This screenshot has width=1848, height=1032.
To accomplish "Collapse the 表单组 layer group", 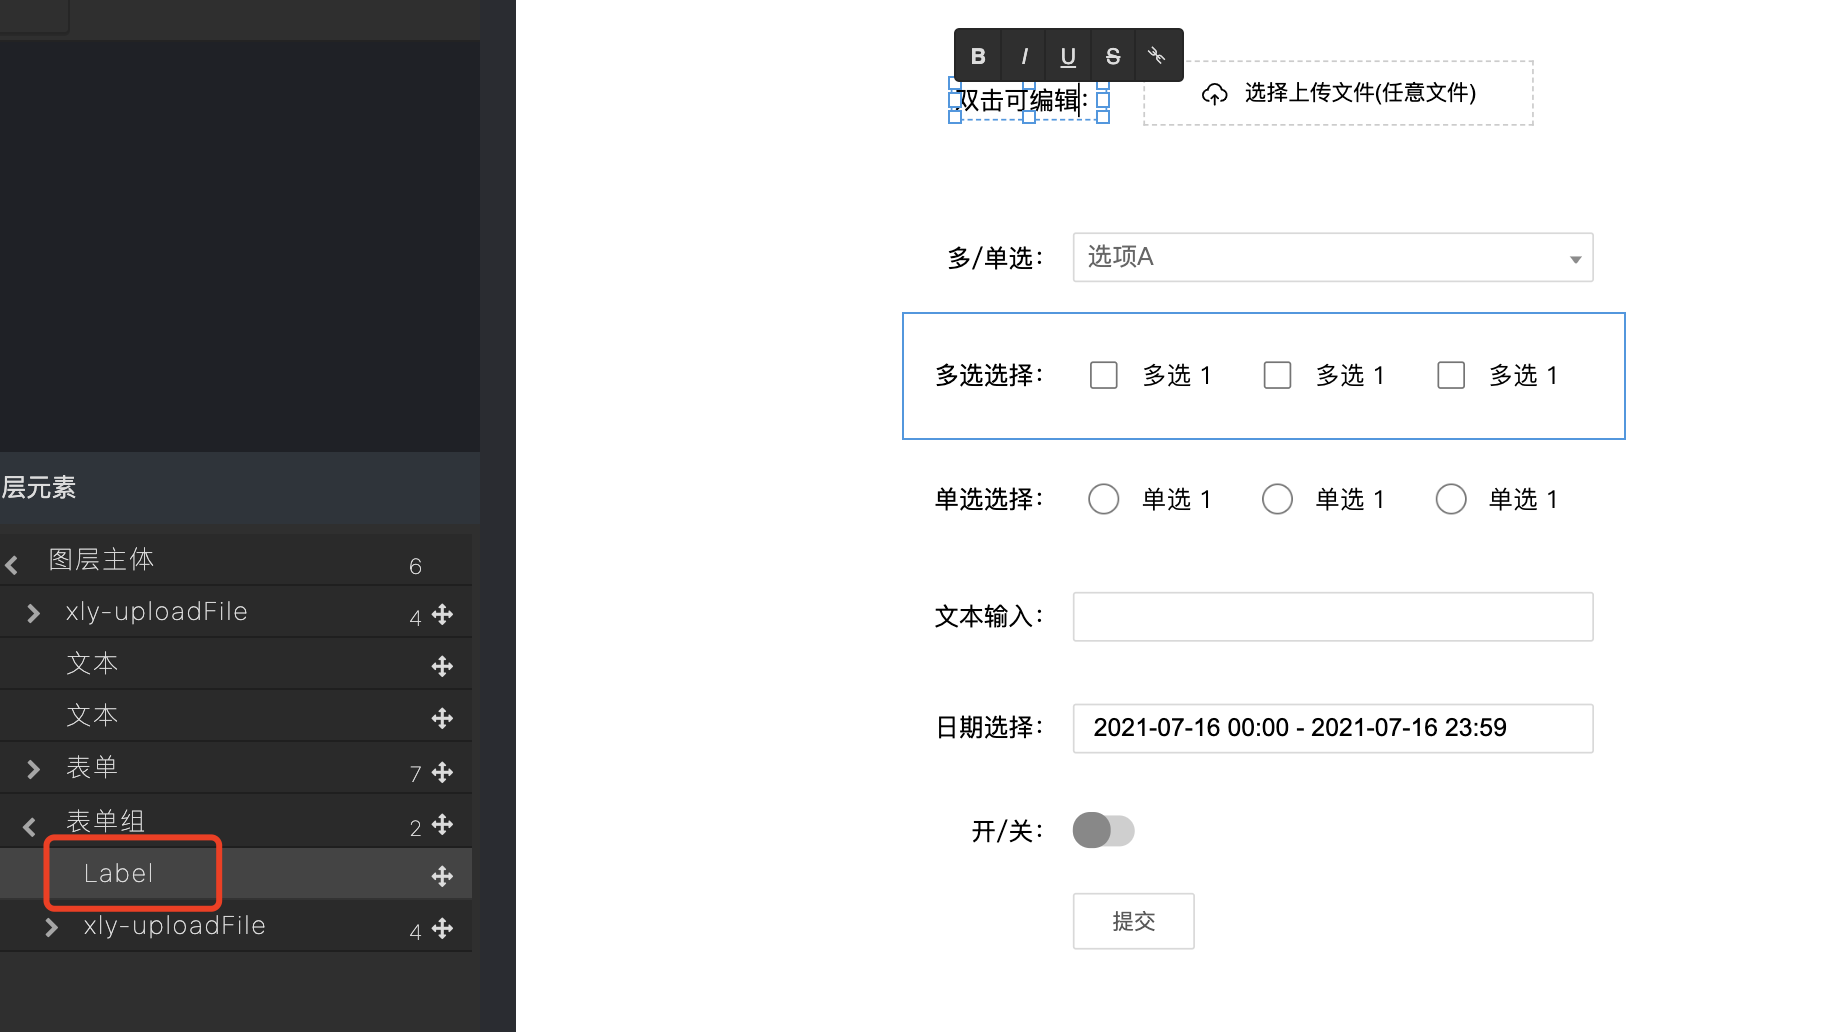I will tap(29, 826).
